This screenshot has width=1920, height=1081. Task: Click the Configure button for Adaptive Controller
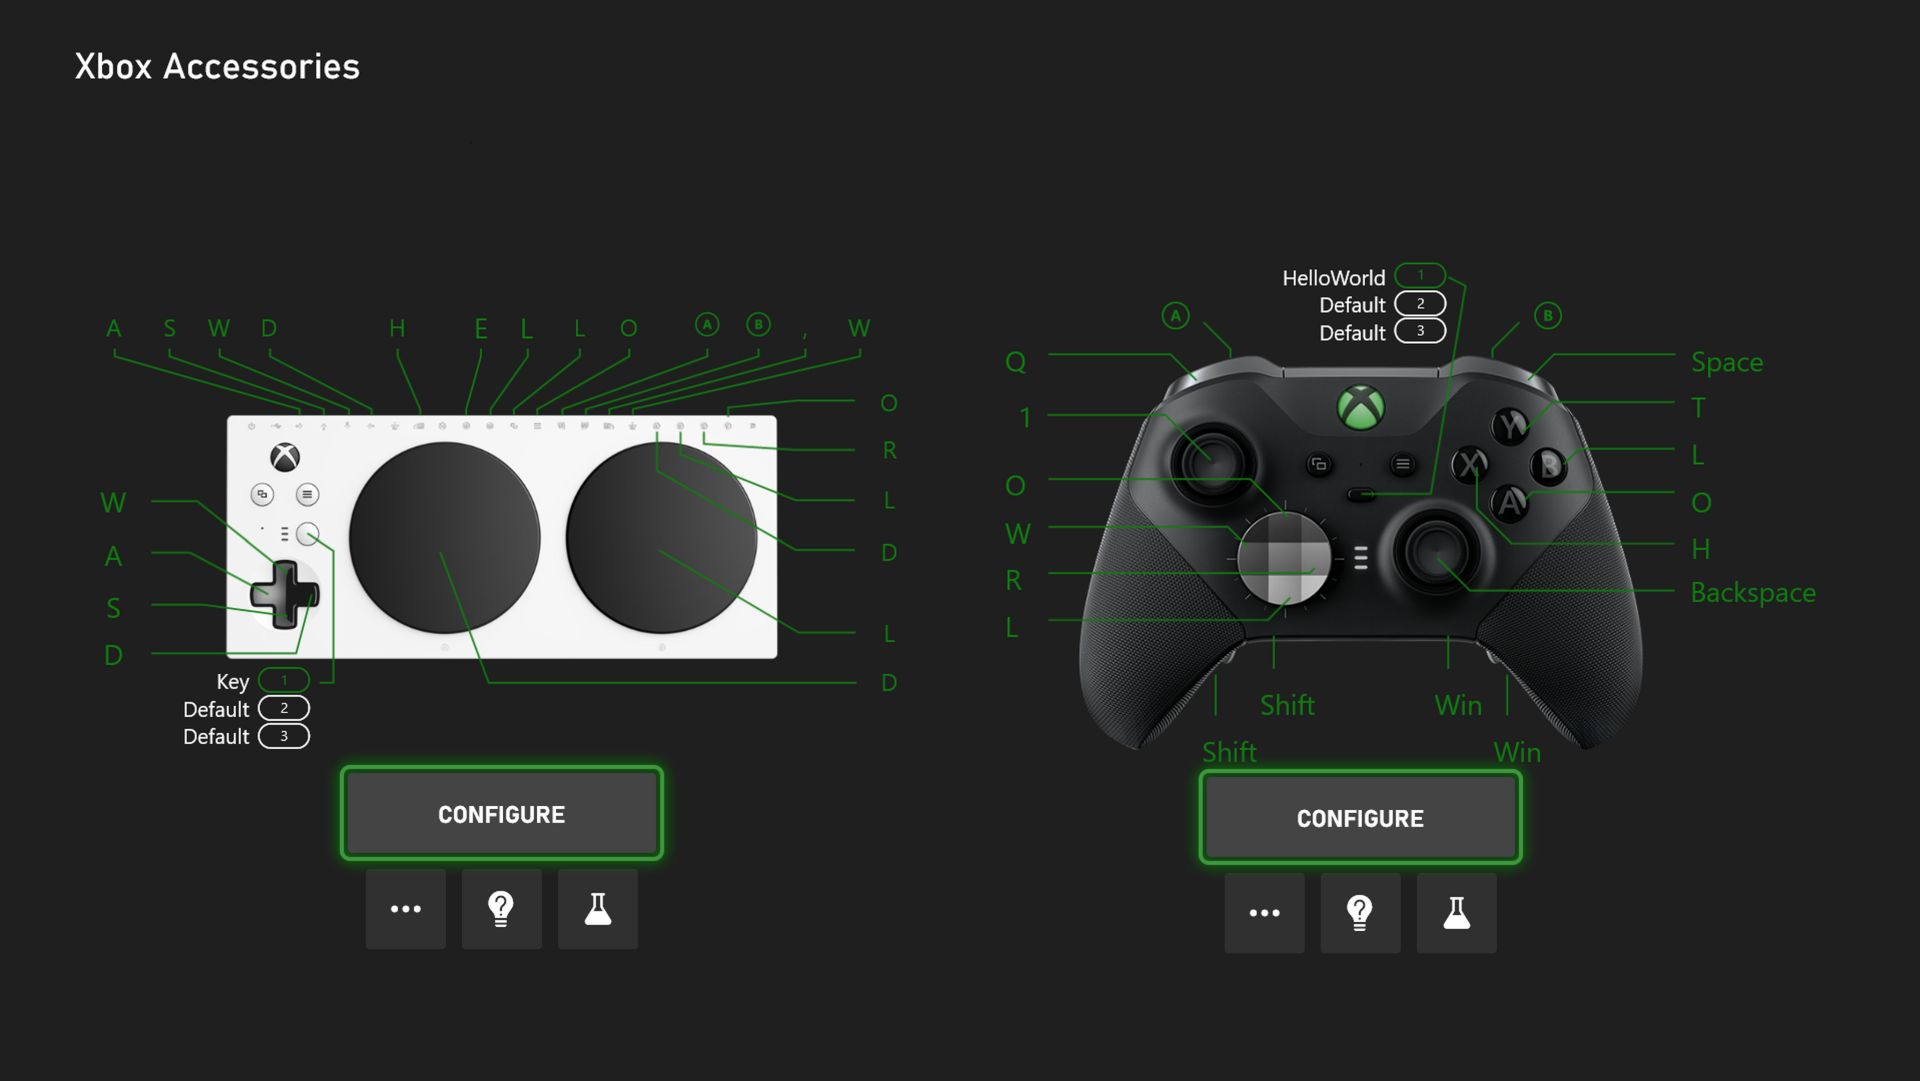click(501, 813)
